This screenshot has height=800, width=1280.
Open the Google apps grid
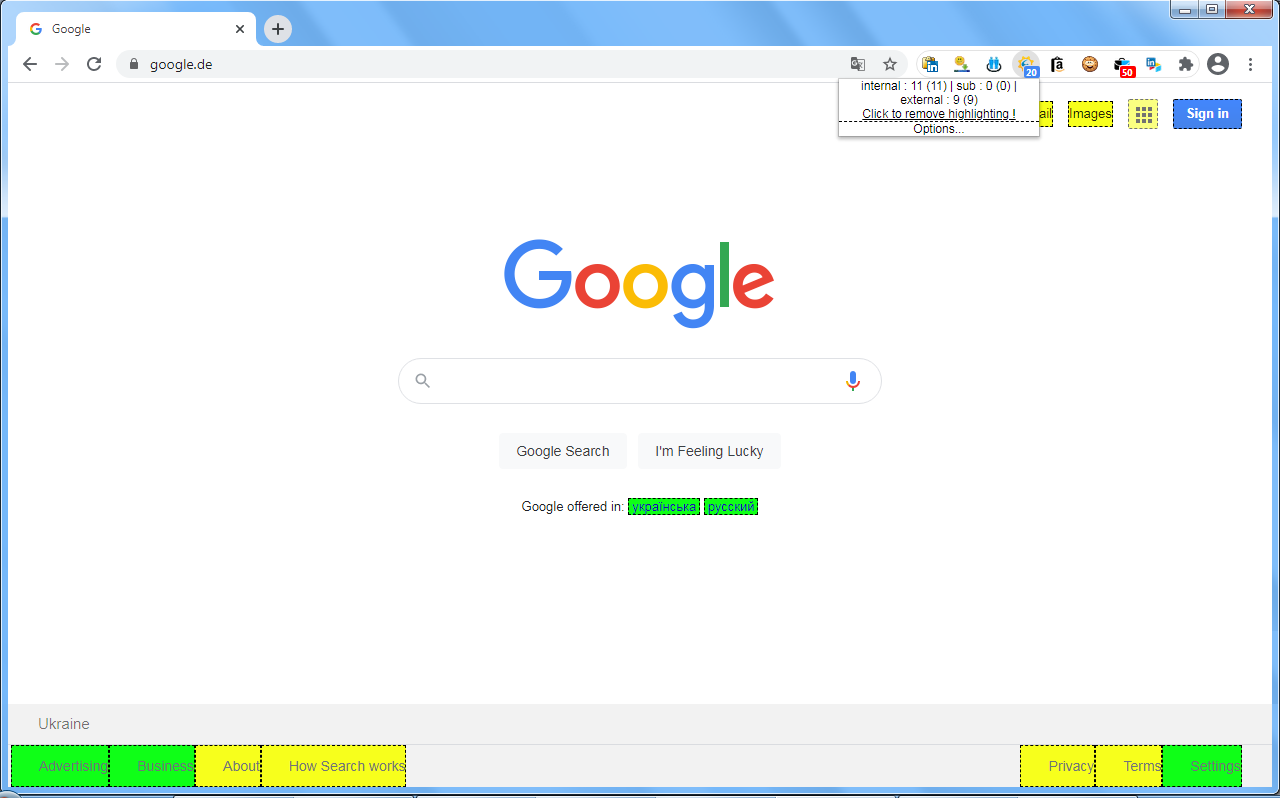click(1143, 114)
